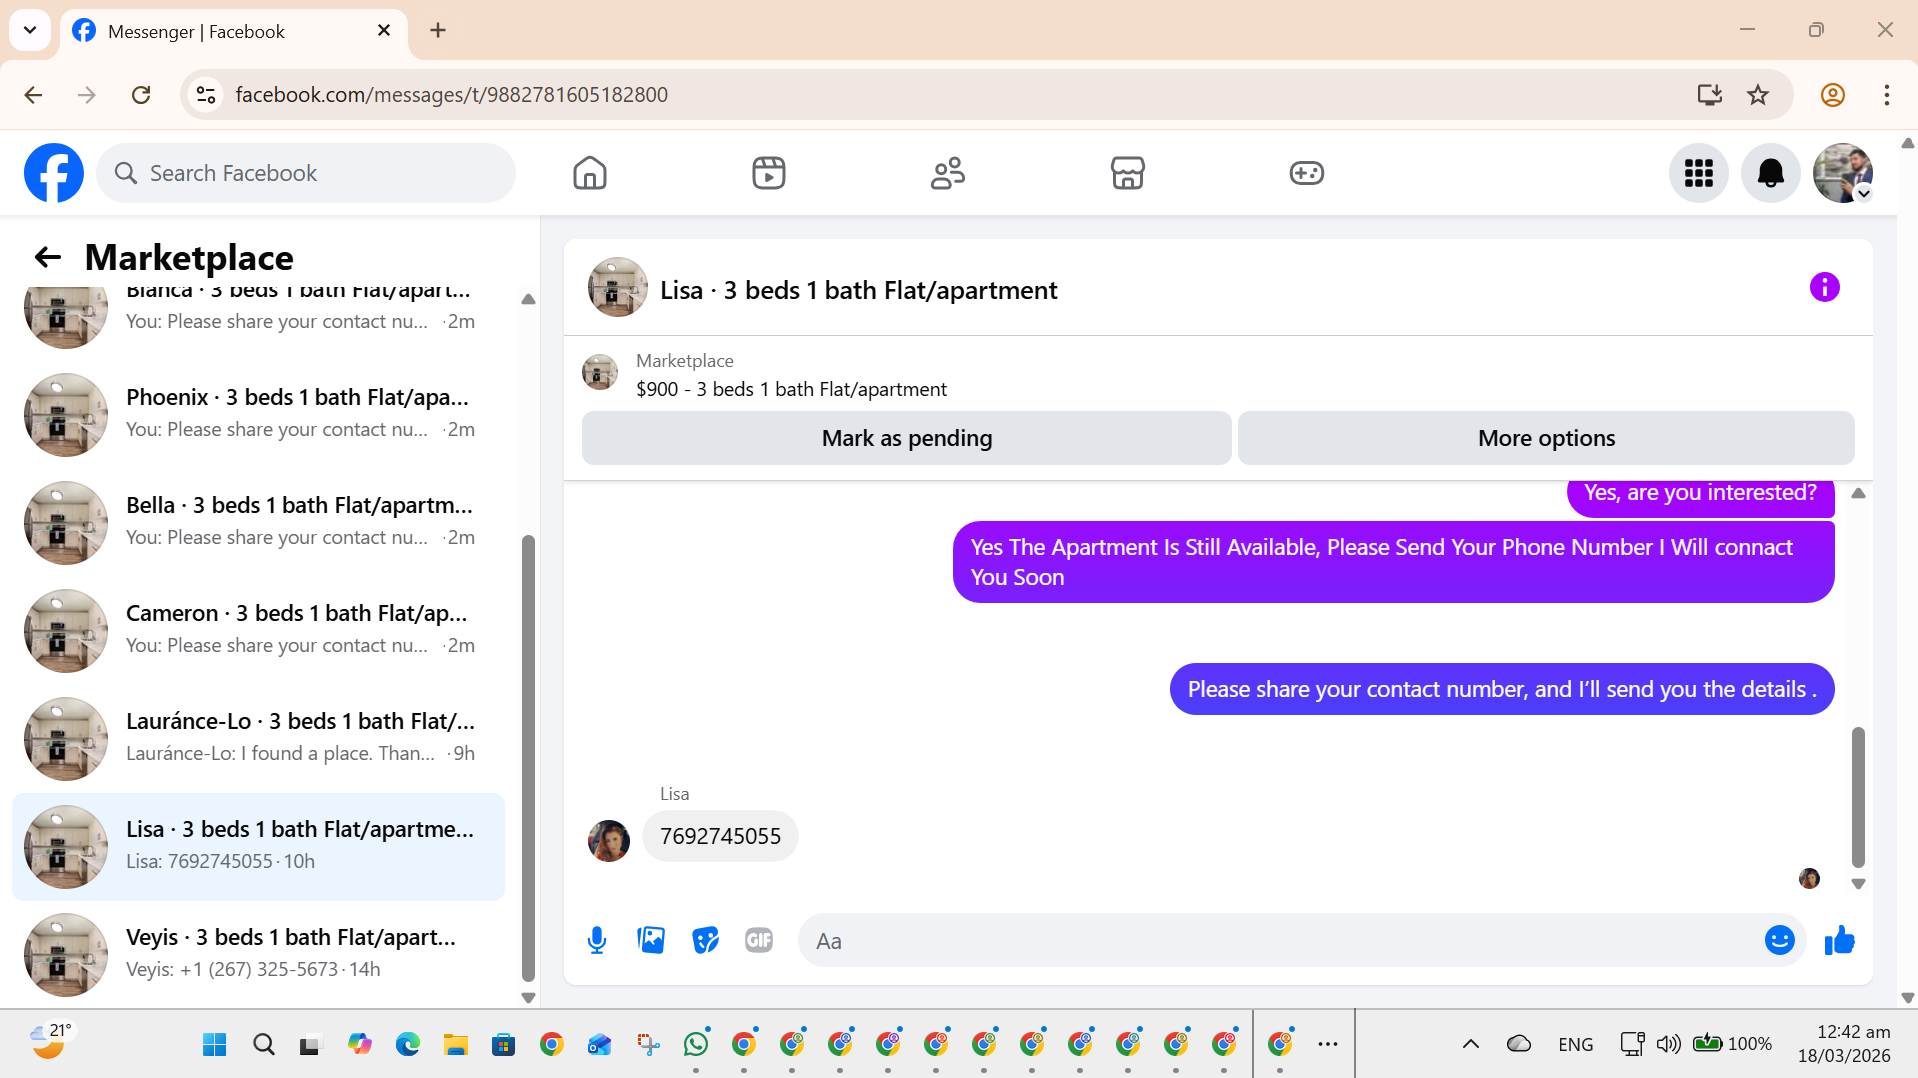Open the Menu grid icon
Viewport: 1918px width, 1078px height.
1699,173
